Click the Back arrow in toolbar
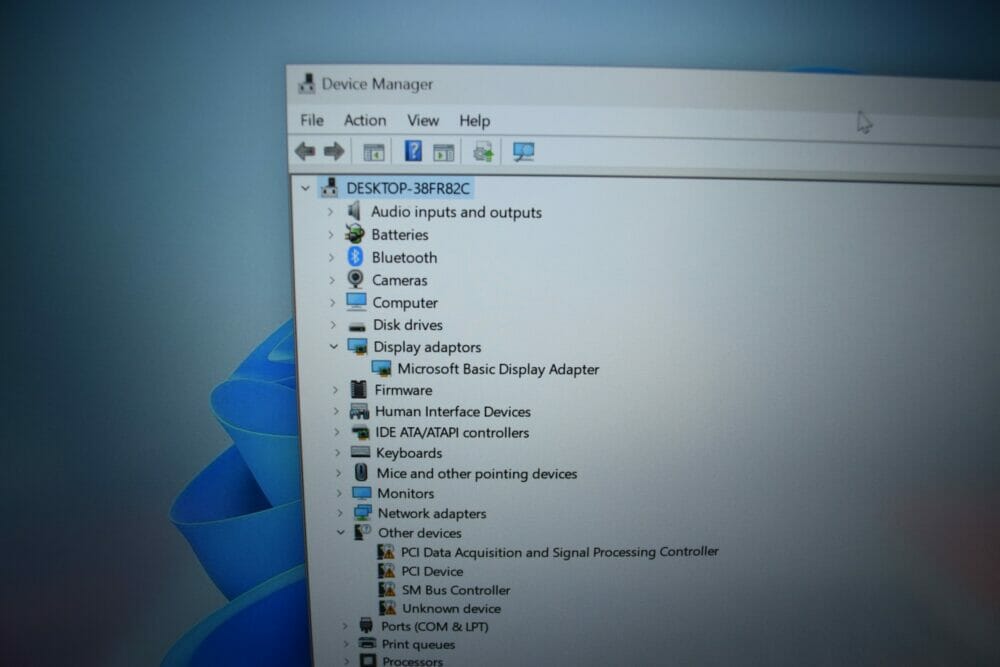 click(x=305, y=151)
